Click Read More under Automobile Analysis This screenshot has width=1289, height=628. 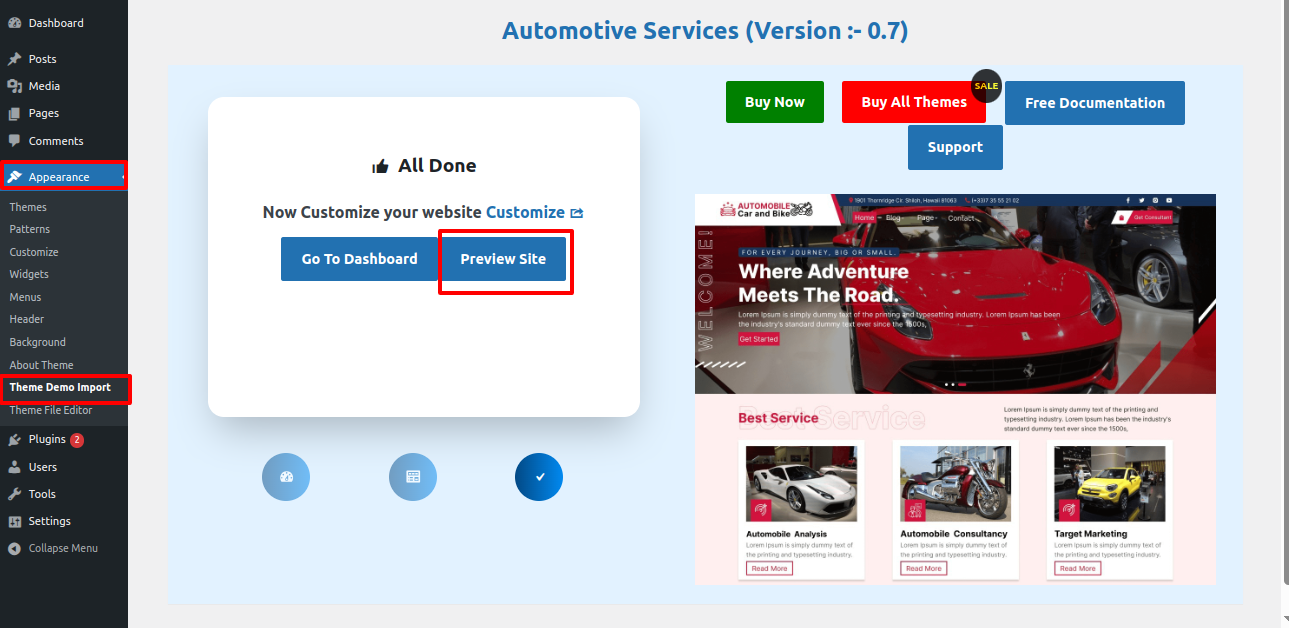(x=769, y=568)
